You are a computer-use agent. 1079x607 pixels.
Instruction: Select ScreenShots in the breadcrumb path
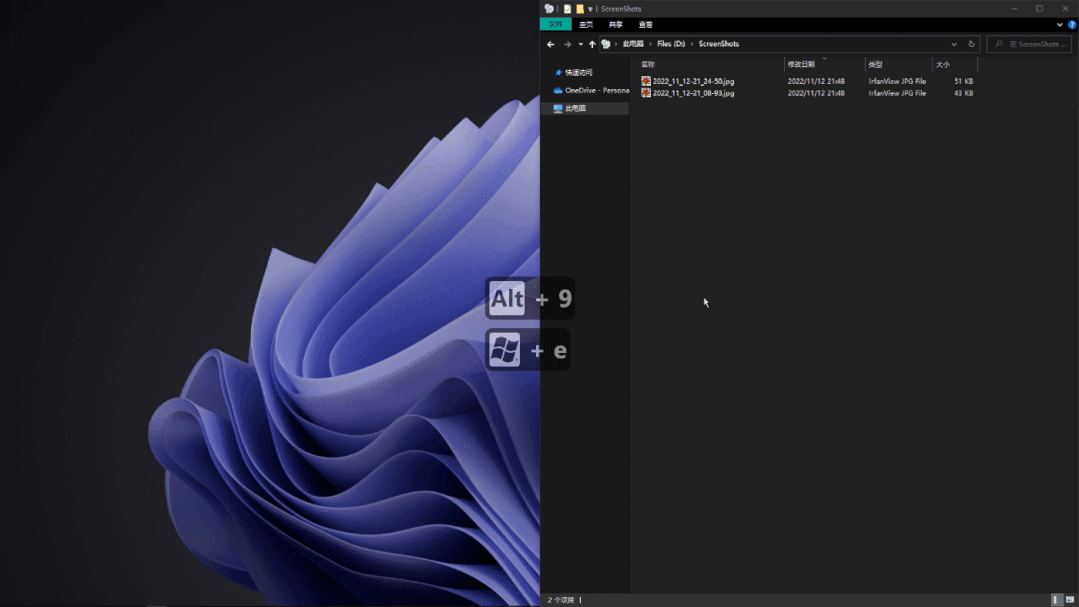718,44
